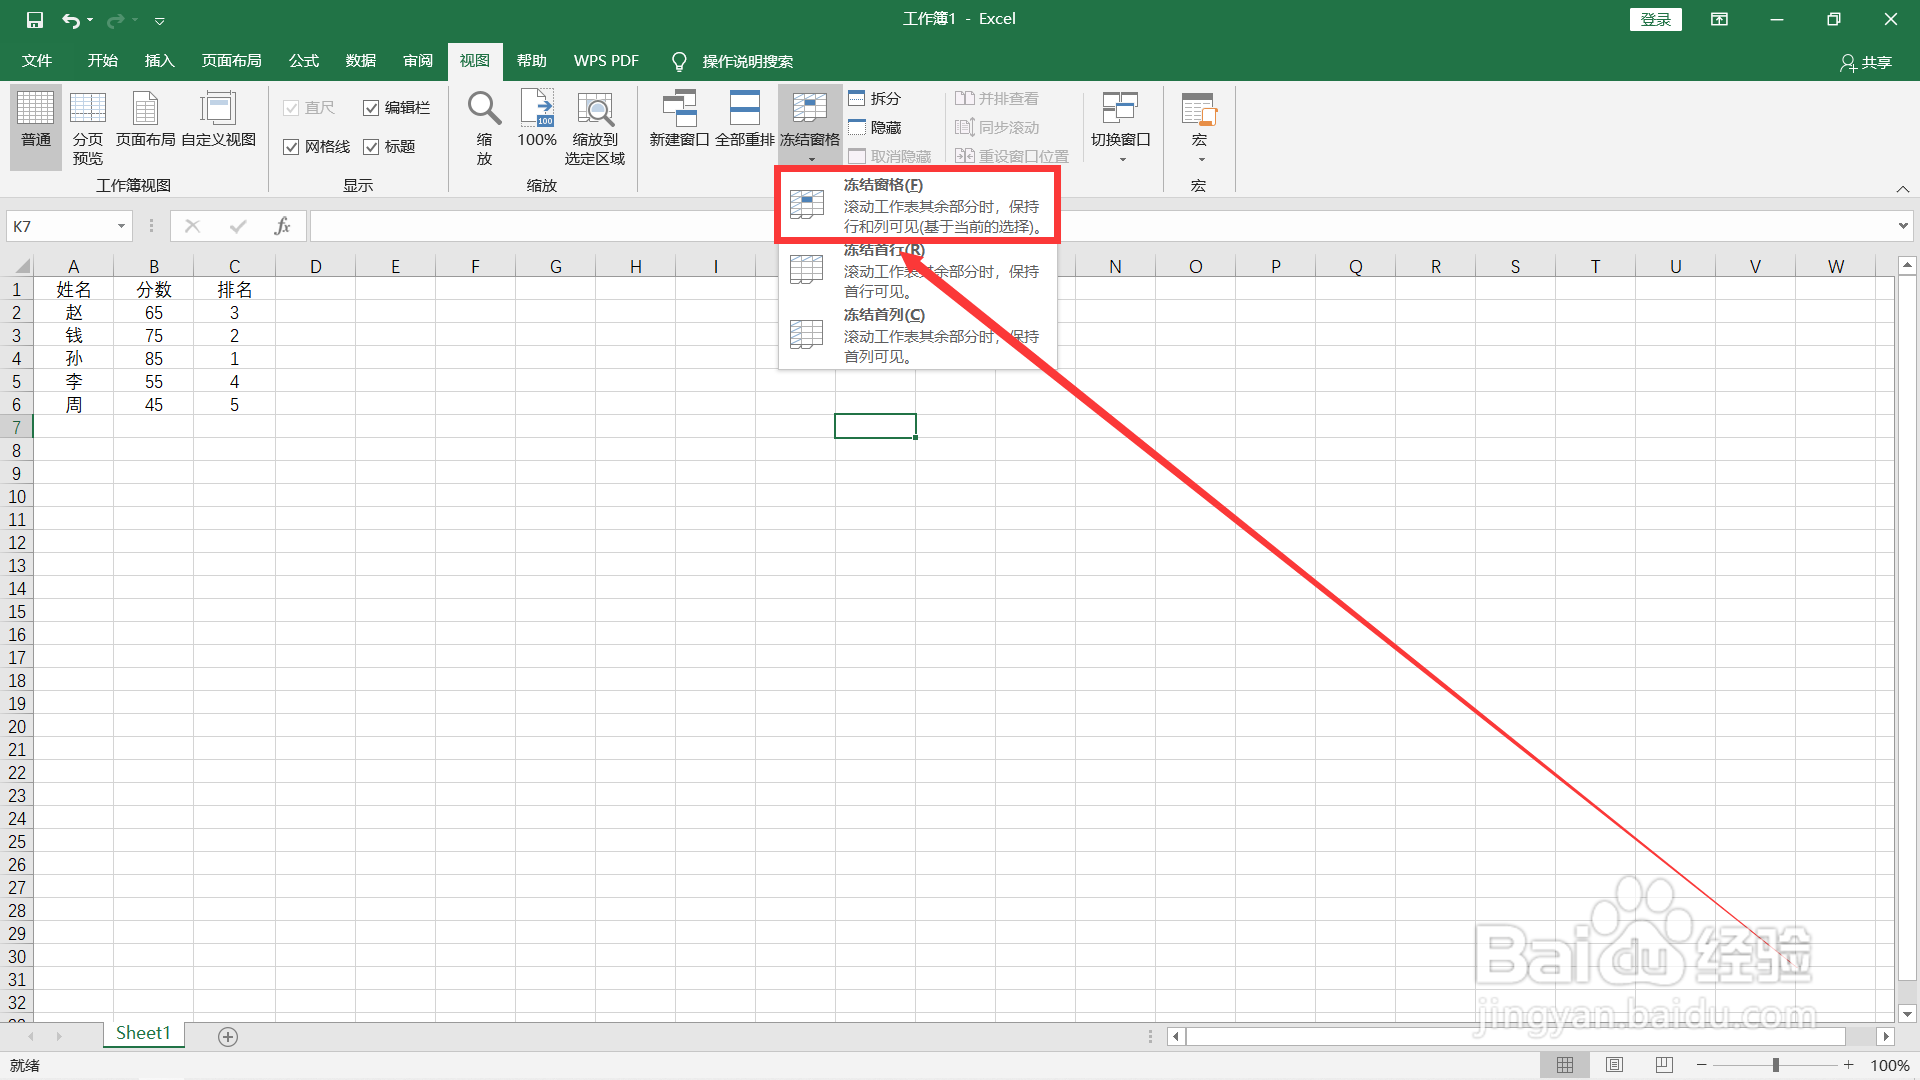Uncheck the Gridlines (网格线) checkbox
The image size is (1920, 1080).
tap(292, 147)
